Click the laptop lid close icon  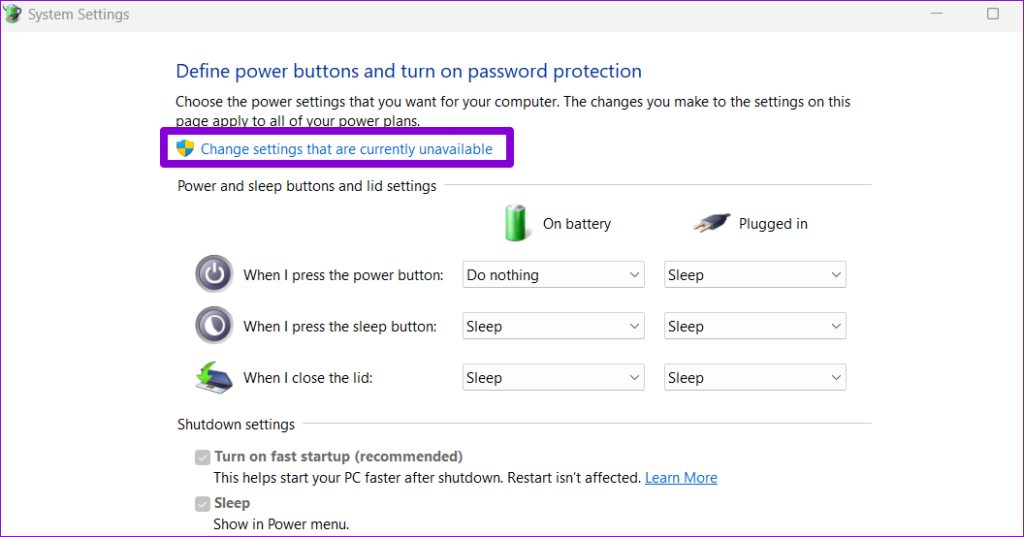214,378
